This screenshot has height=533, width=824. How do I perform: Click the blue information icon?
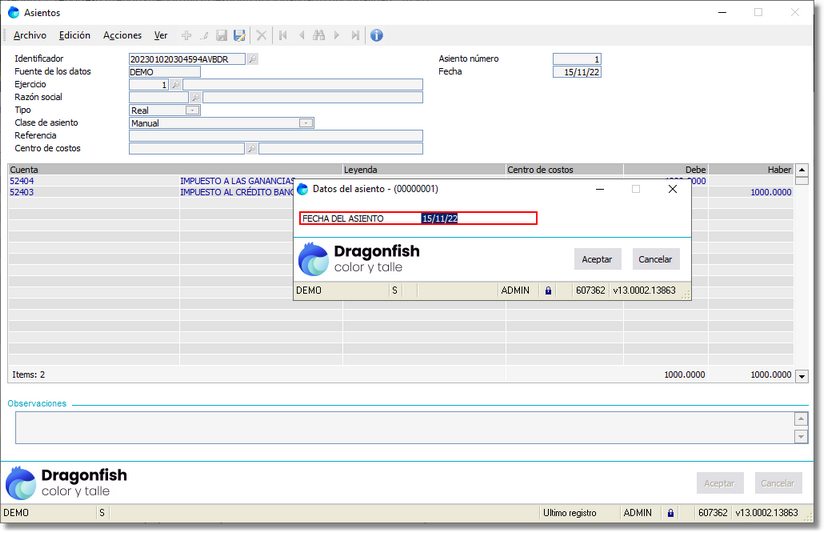376,35
